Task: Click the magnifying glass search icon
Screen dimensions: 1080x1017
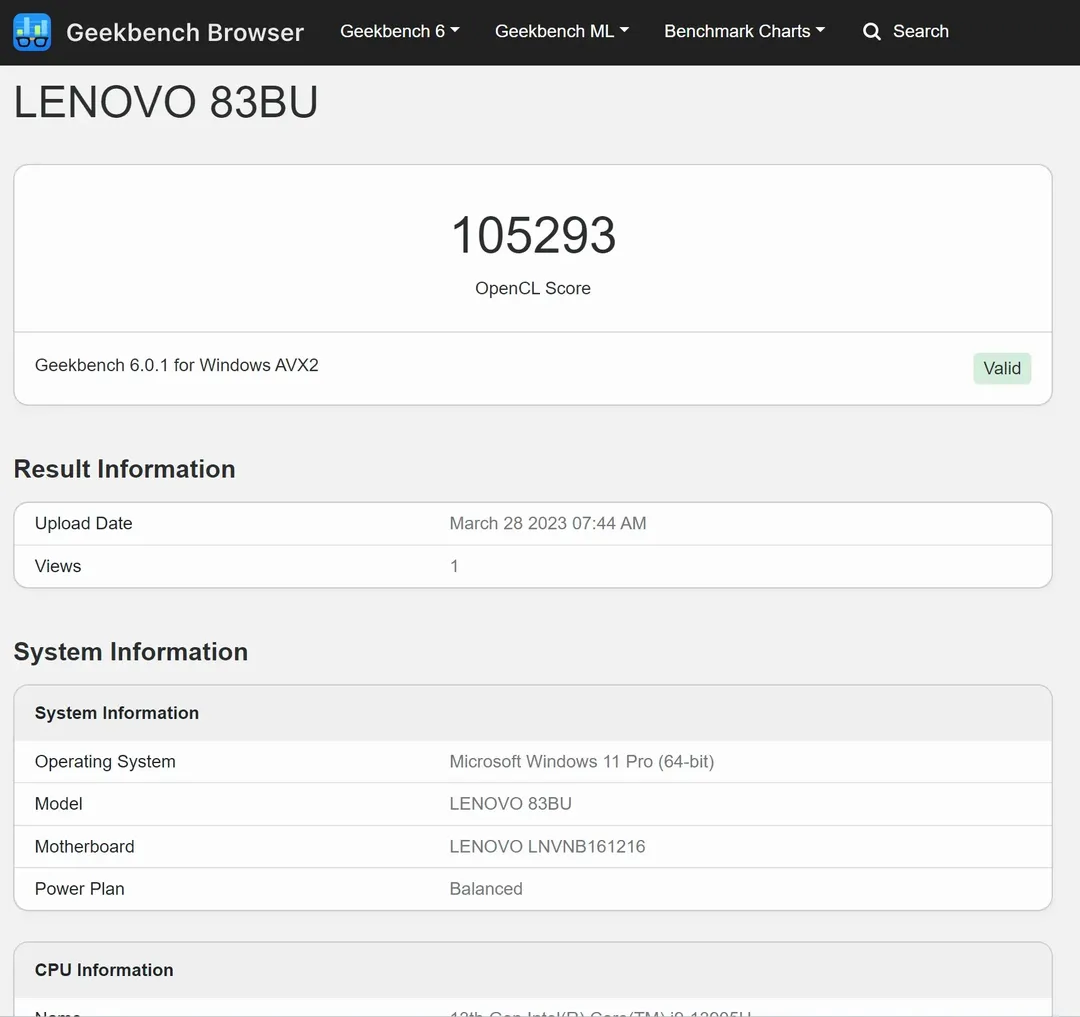Action: coord(872,32)
